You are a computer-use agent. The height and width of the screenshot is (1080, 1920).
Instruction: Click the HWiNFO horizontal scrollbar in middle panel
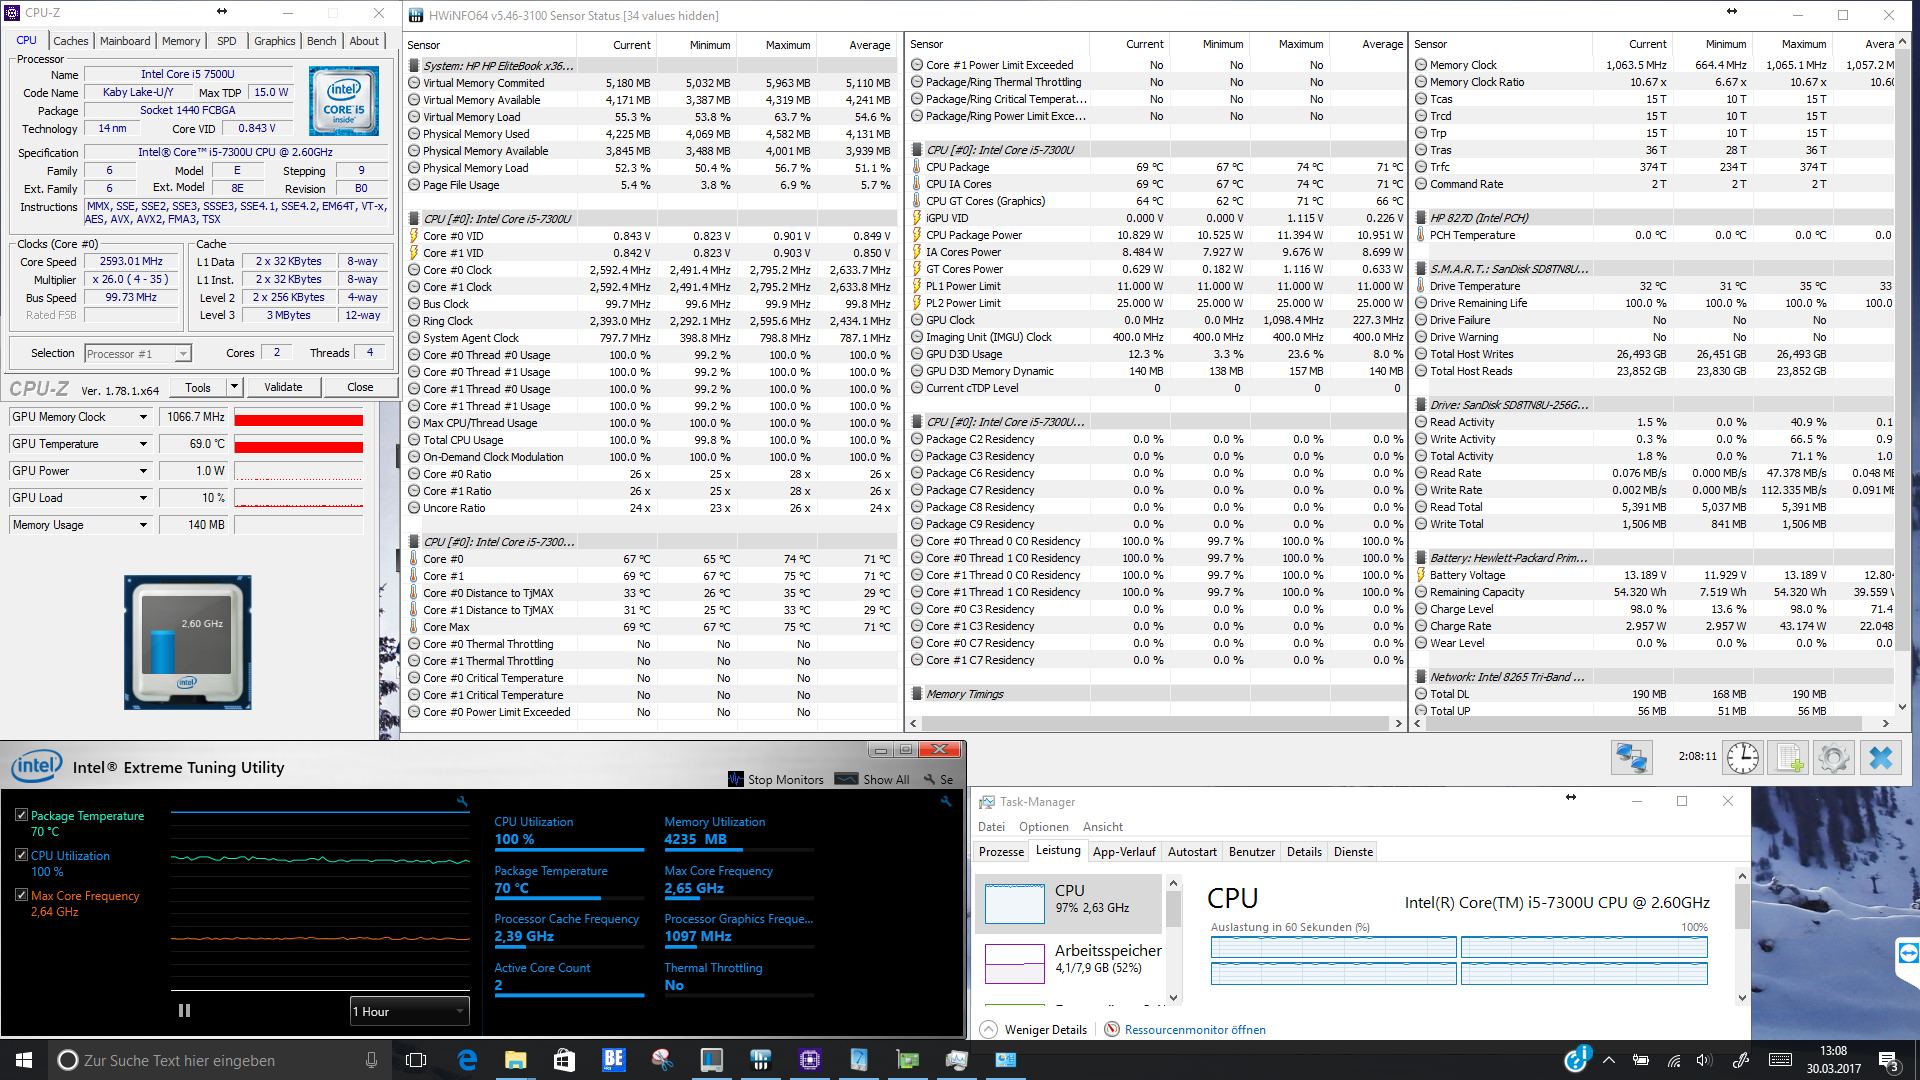click(1154, 723)
